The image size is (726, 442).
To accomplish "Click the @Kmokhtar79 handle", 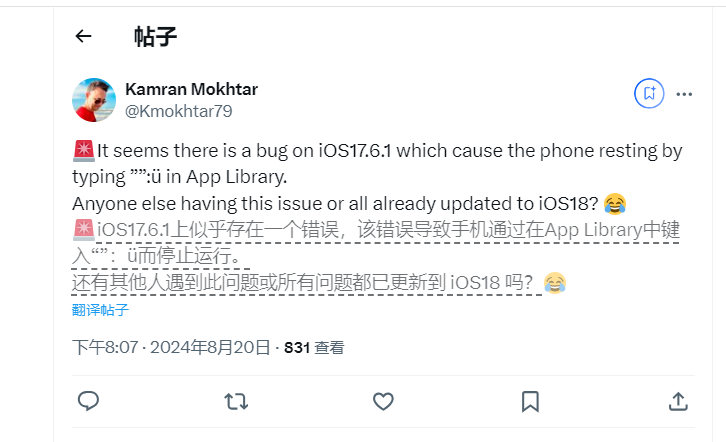I will (179, 111).
